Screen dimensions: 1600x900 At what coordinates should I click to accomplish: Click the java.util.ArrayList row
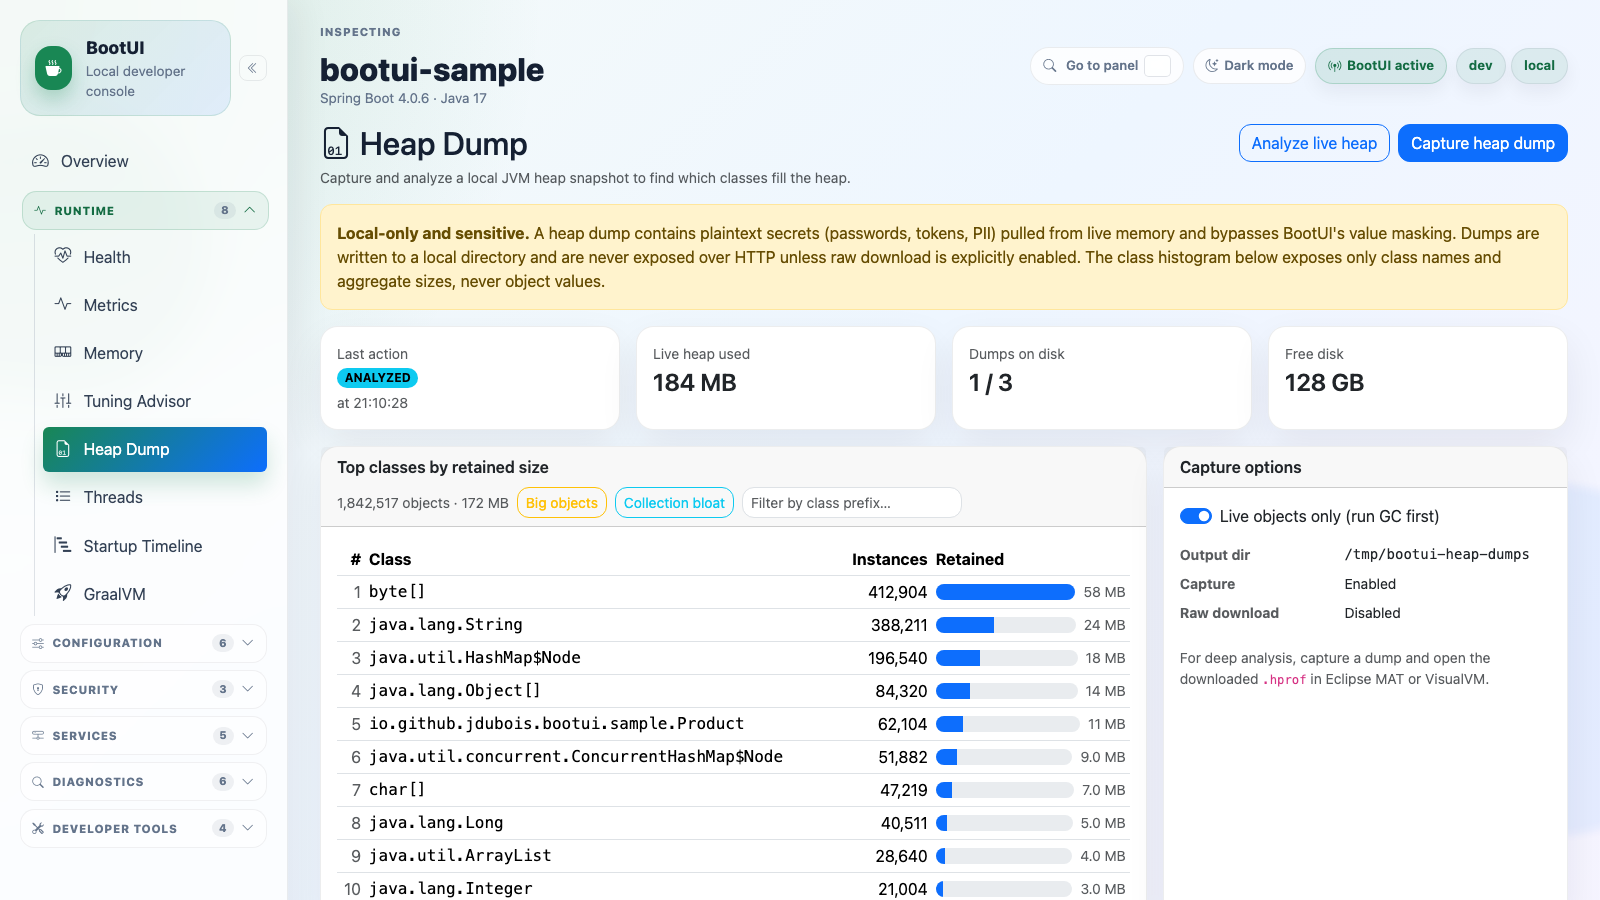pyautogui.click(x=733, y=856)
